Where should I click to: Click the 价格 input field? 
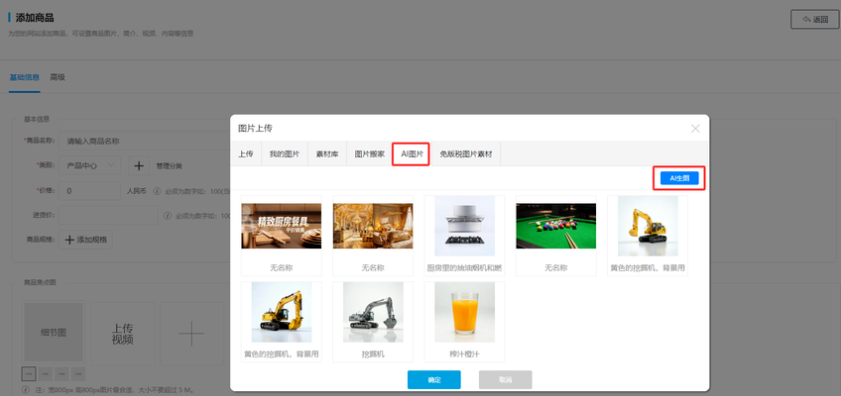coord(90,190)
